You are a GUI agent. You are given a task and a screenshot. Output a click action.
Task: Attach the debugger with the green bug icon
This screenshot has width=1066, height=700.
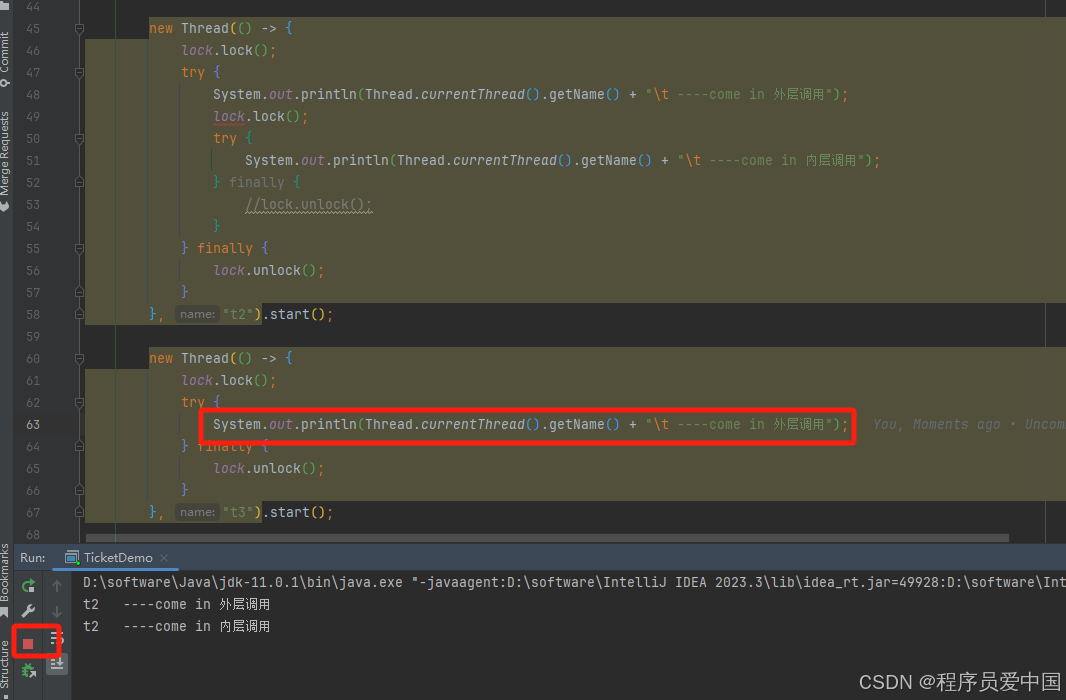point(28,671)
